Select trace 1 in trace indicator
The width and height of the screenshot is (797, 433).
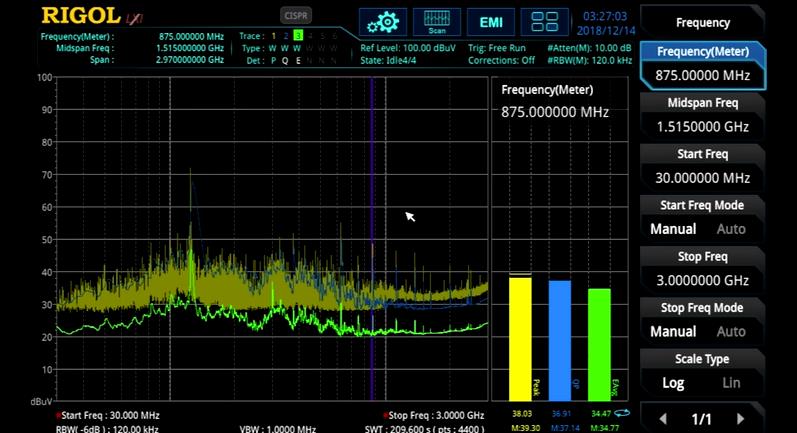coord(272,36)
